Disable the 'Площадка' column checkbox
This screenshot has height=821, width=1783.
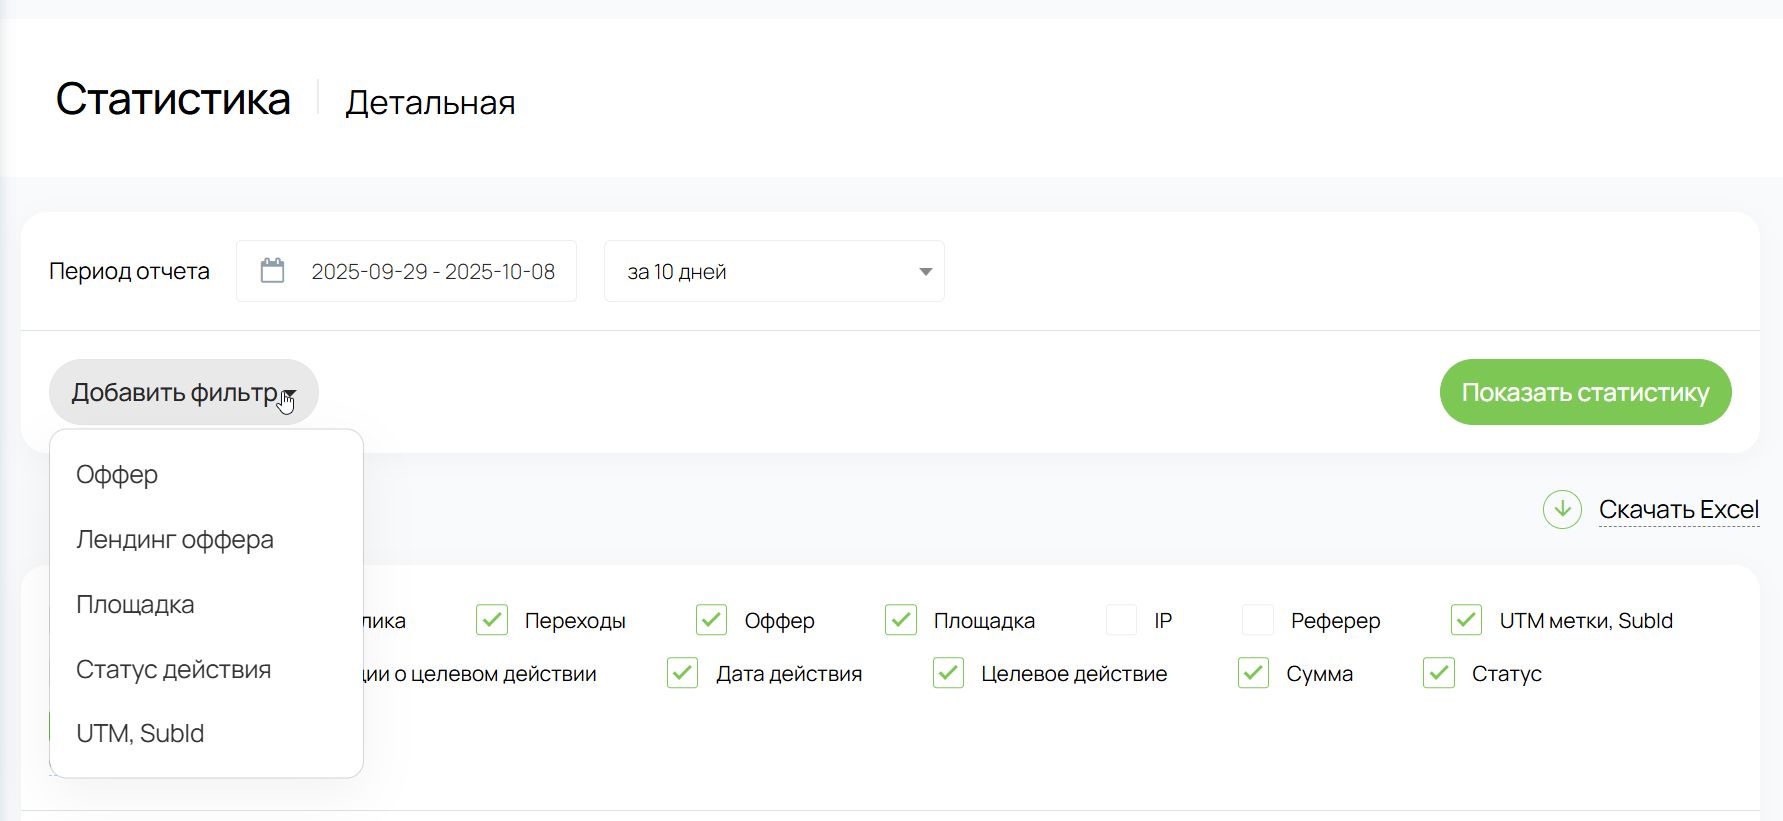click(901, 620)
